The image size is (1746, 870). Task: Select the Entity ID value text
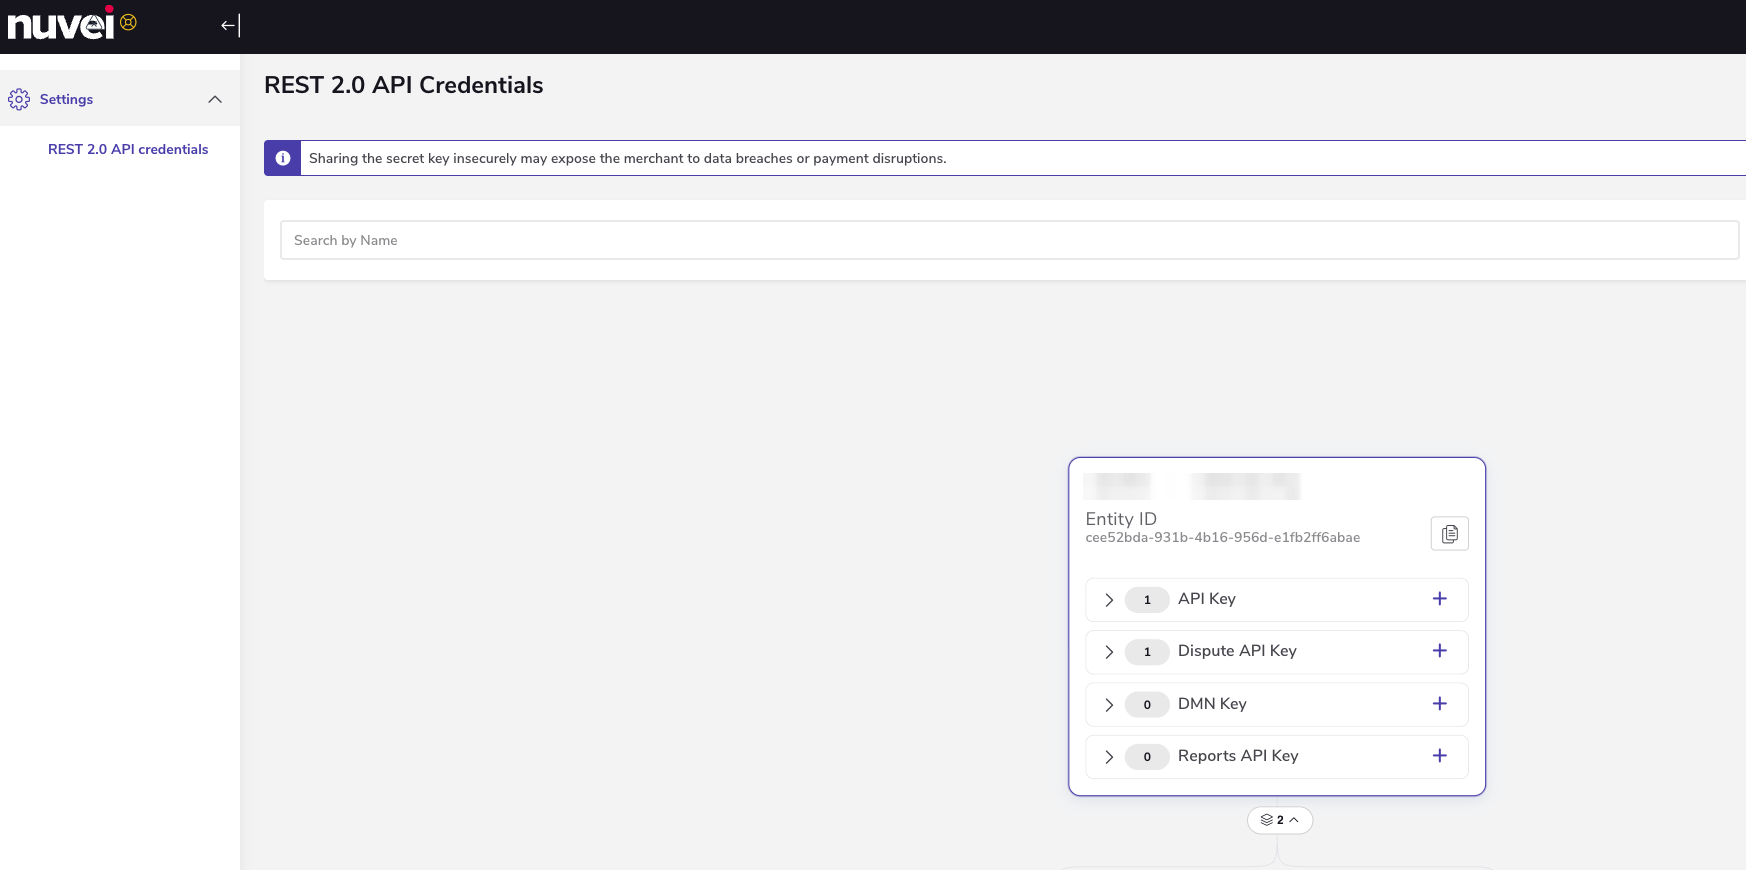(x=1222, y=538)
